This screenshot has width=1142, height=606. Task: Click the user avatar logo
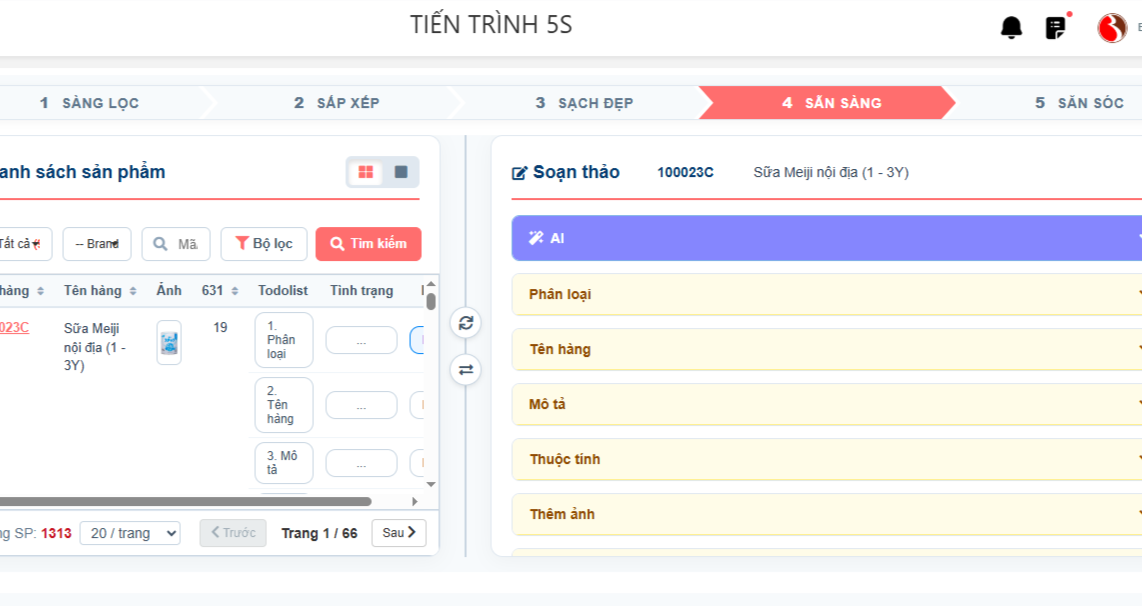point(1112,28)
